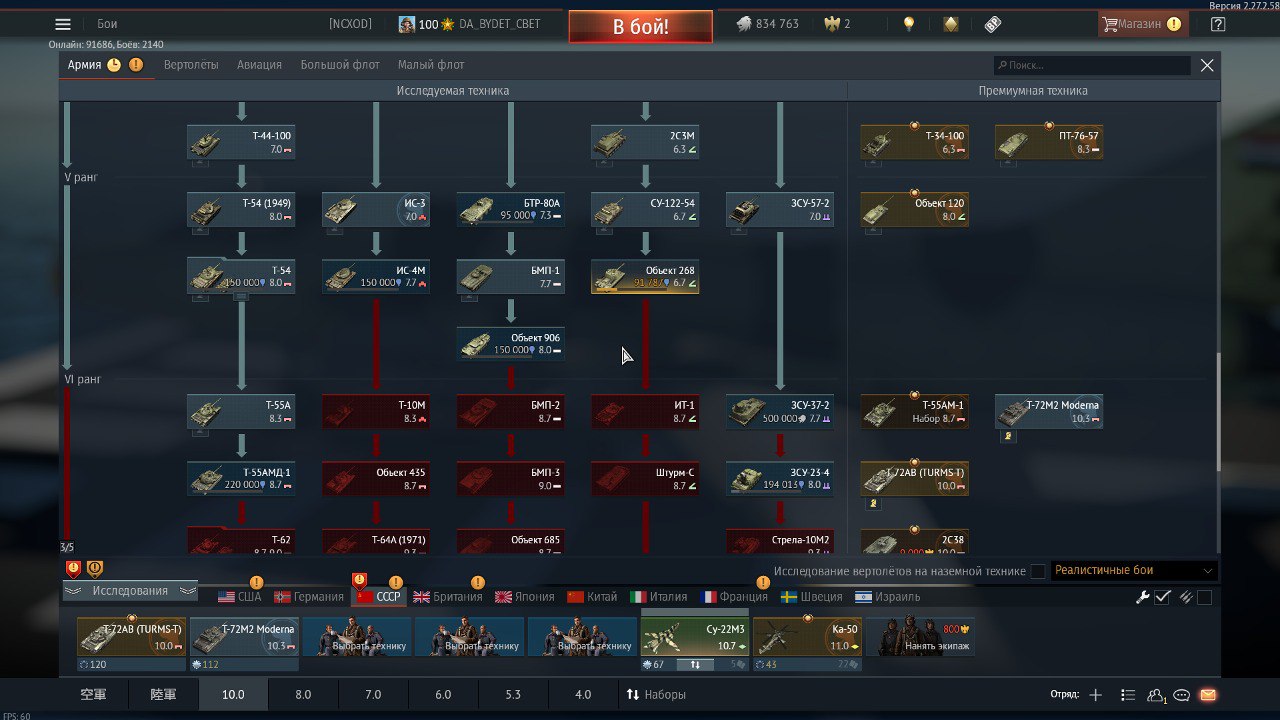Select the Т-55АМ-1 premium card

coord(915,412)
